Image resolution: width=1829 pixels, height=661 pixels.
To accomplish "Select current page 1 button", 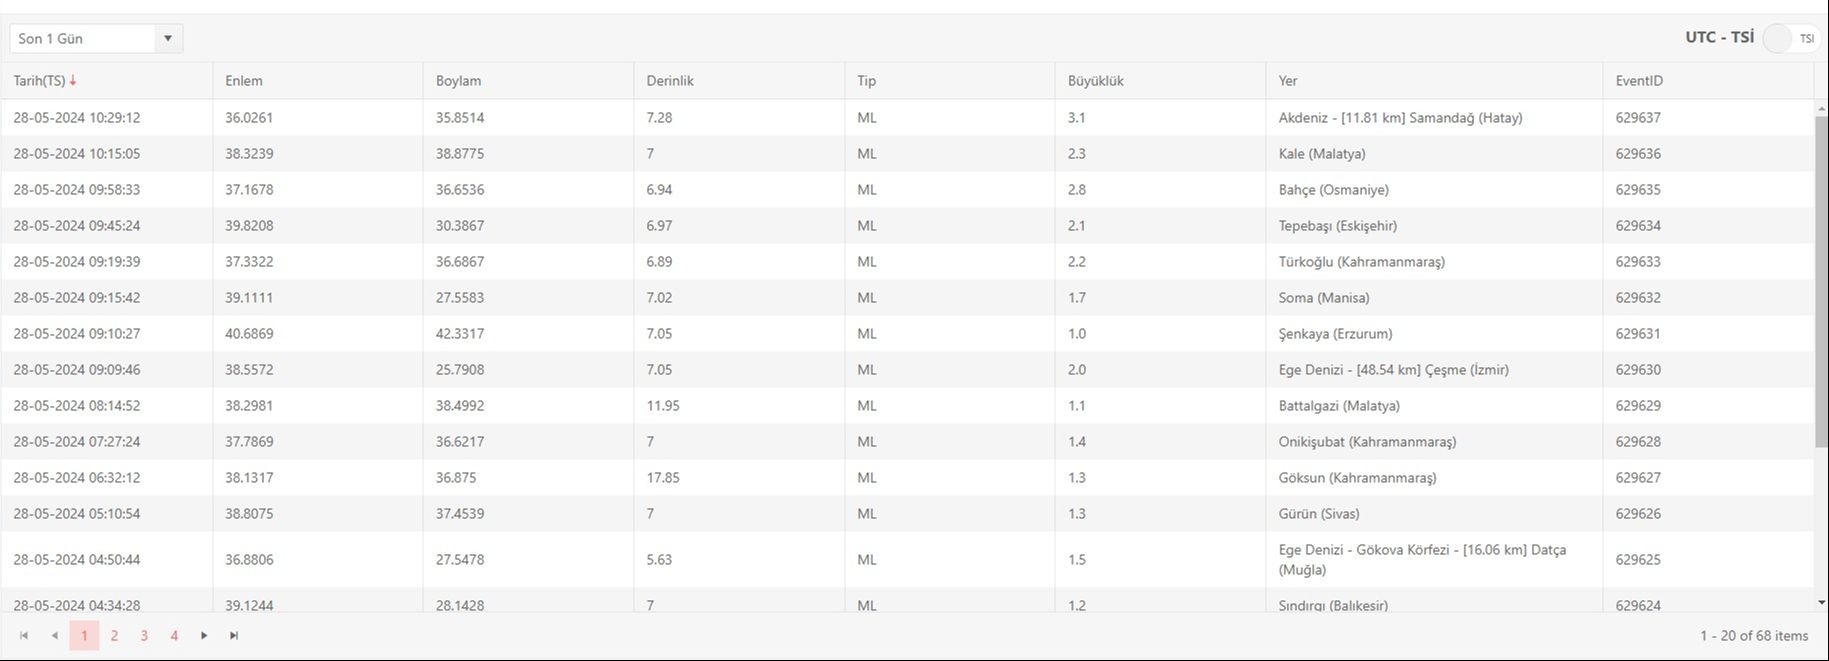I will (84, 636).
